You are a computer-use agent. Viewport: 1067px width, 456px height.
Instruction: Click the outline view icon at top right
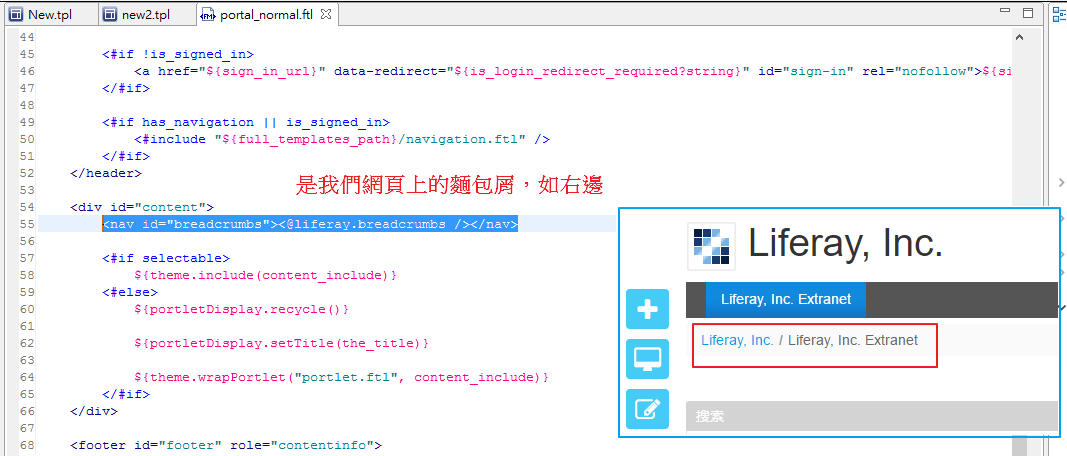coord(1060,14)
